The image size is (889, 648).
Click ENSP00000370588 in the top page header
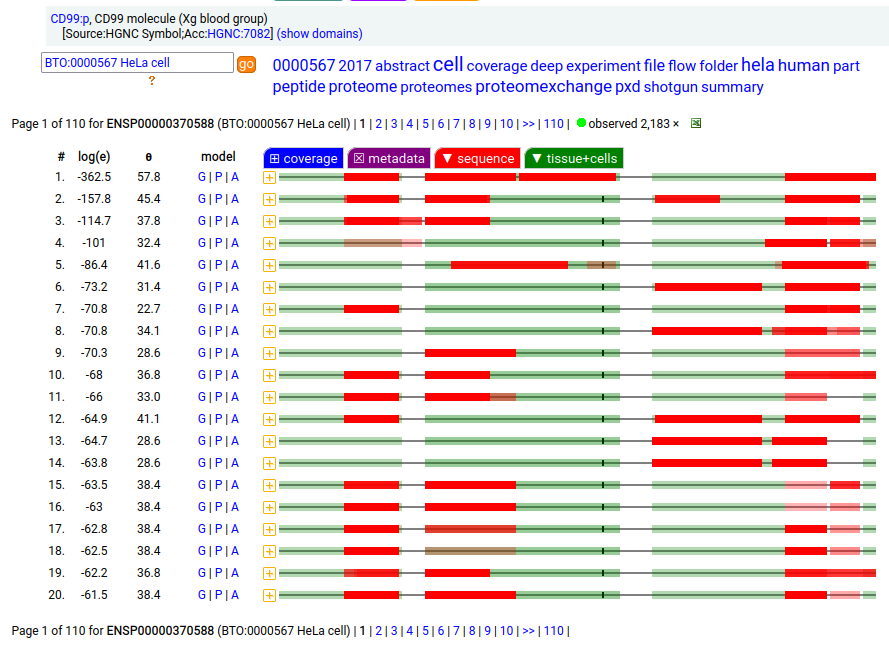(160, 124)
